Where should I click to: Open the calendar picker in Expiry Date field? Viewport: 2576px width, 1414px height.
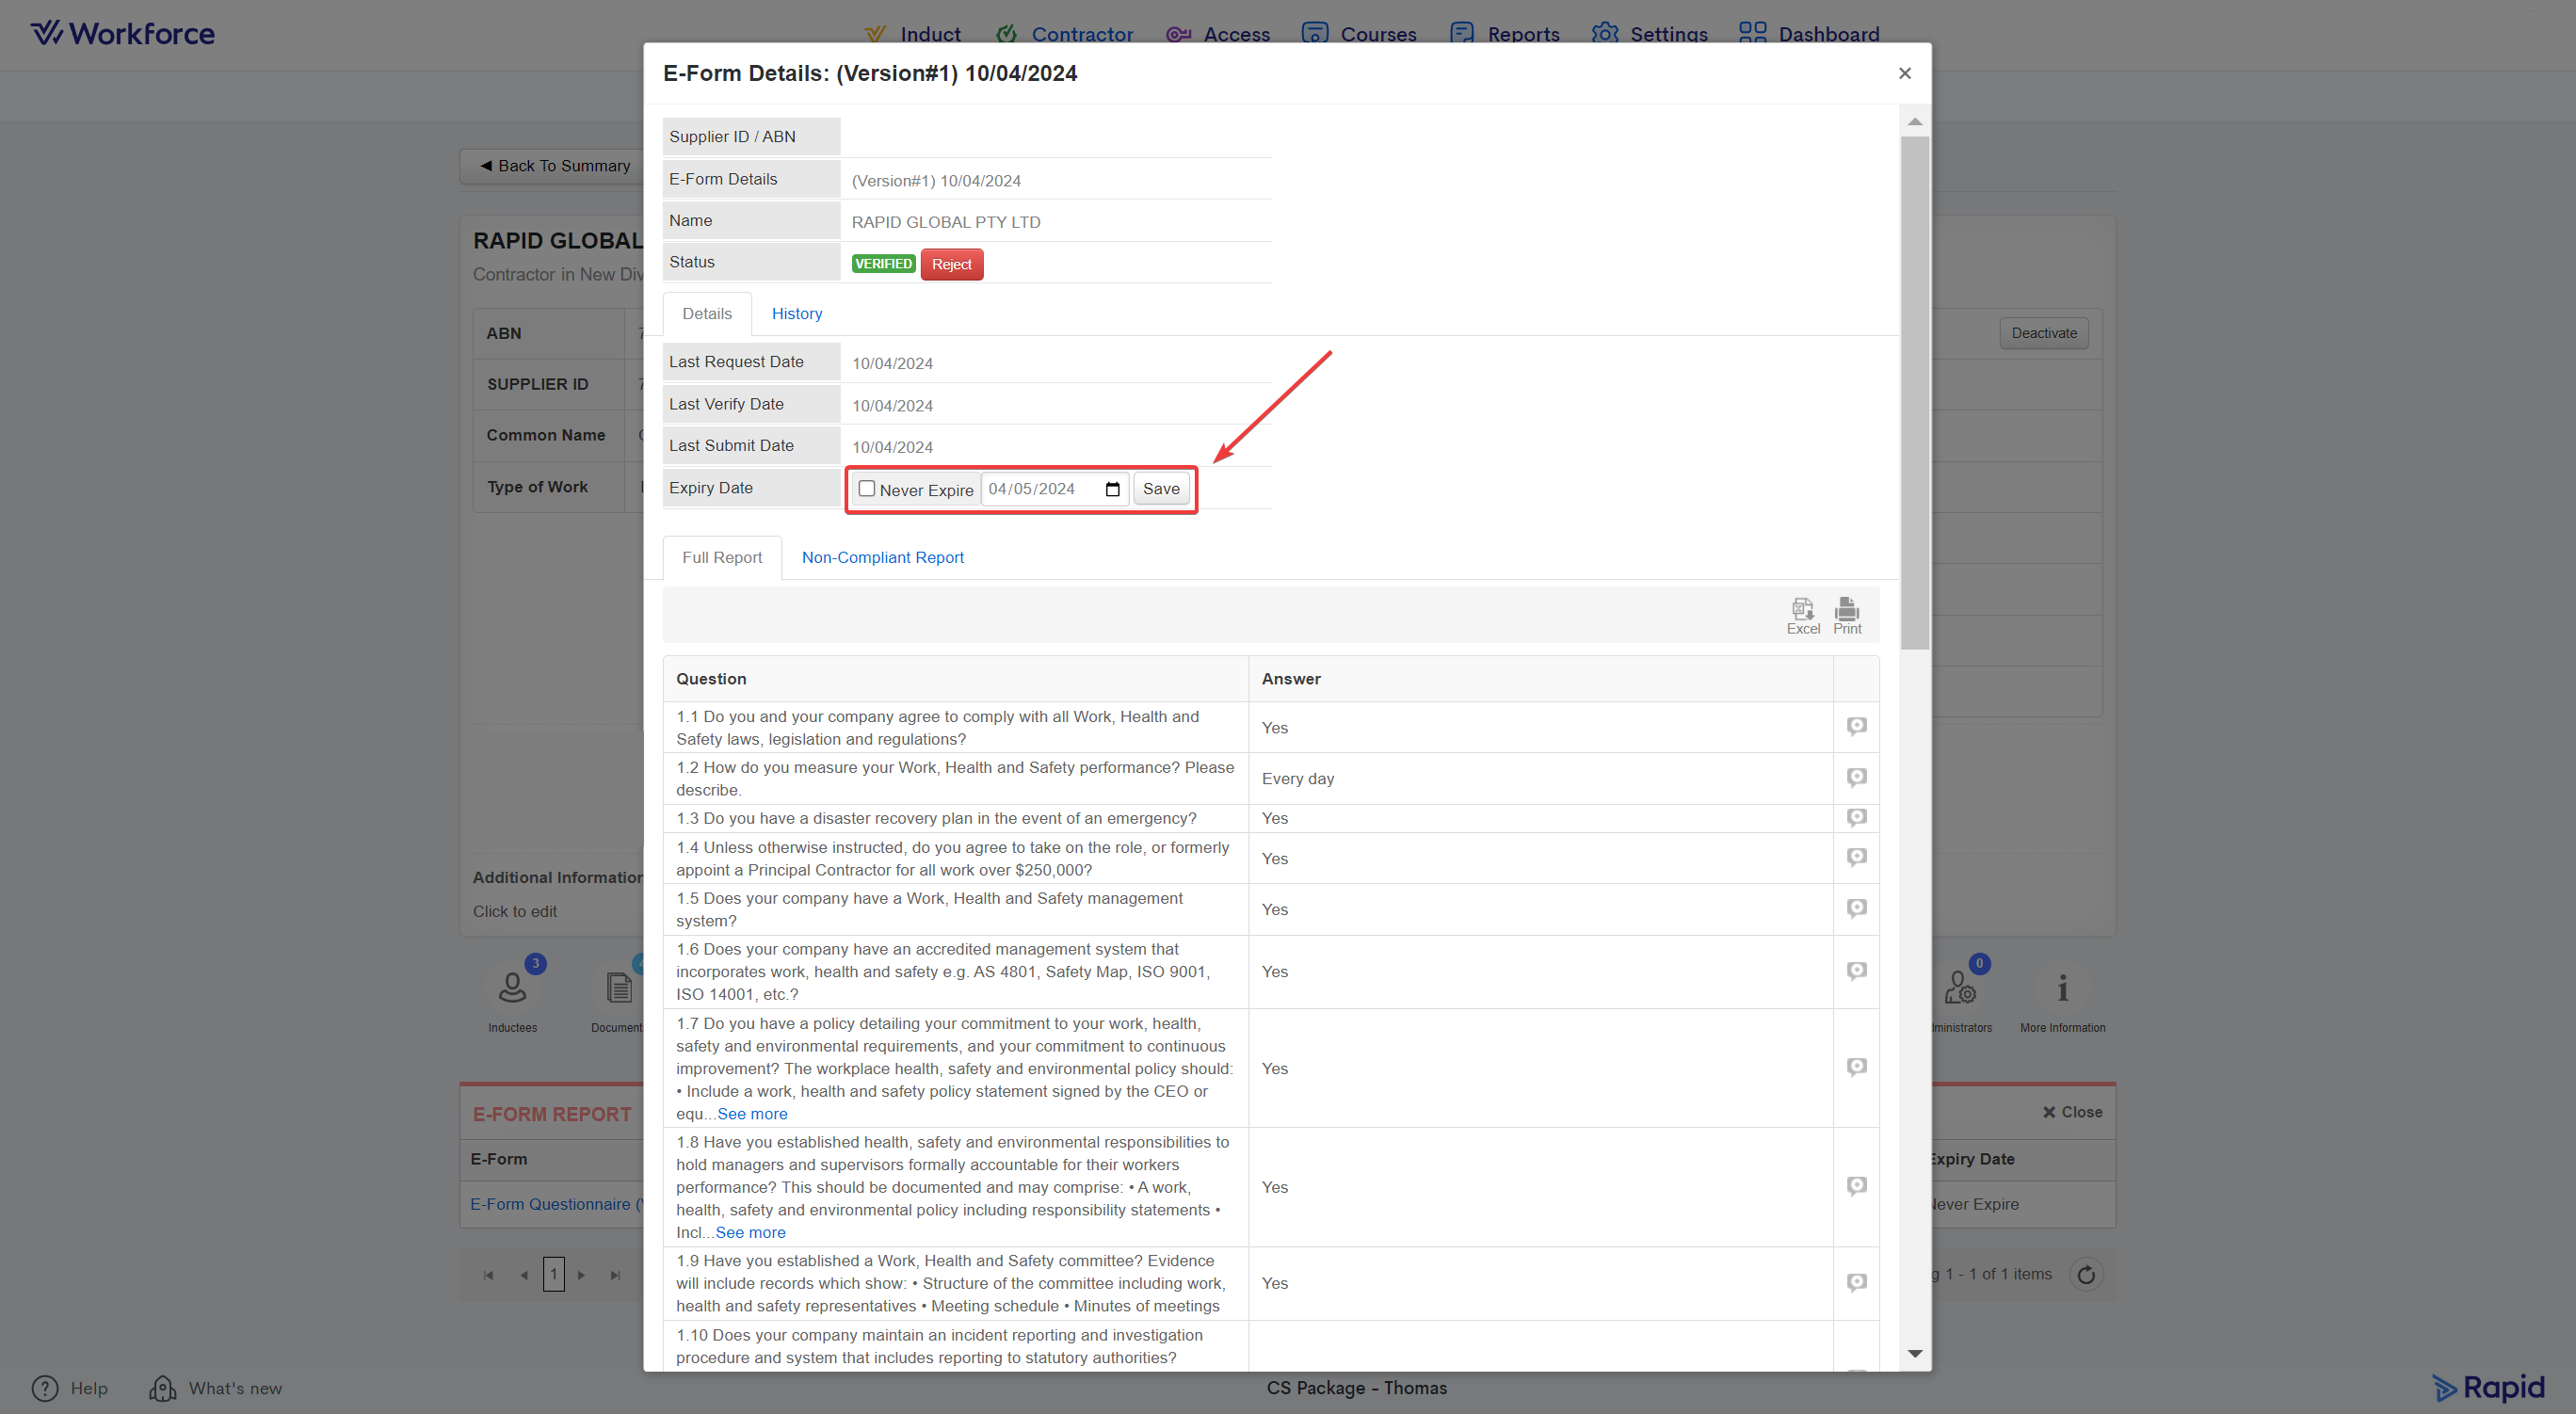pyautogui.click(x=1112, y=489)
